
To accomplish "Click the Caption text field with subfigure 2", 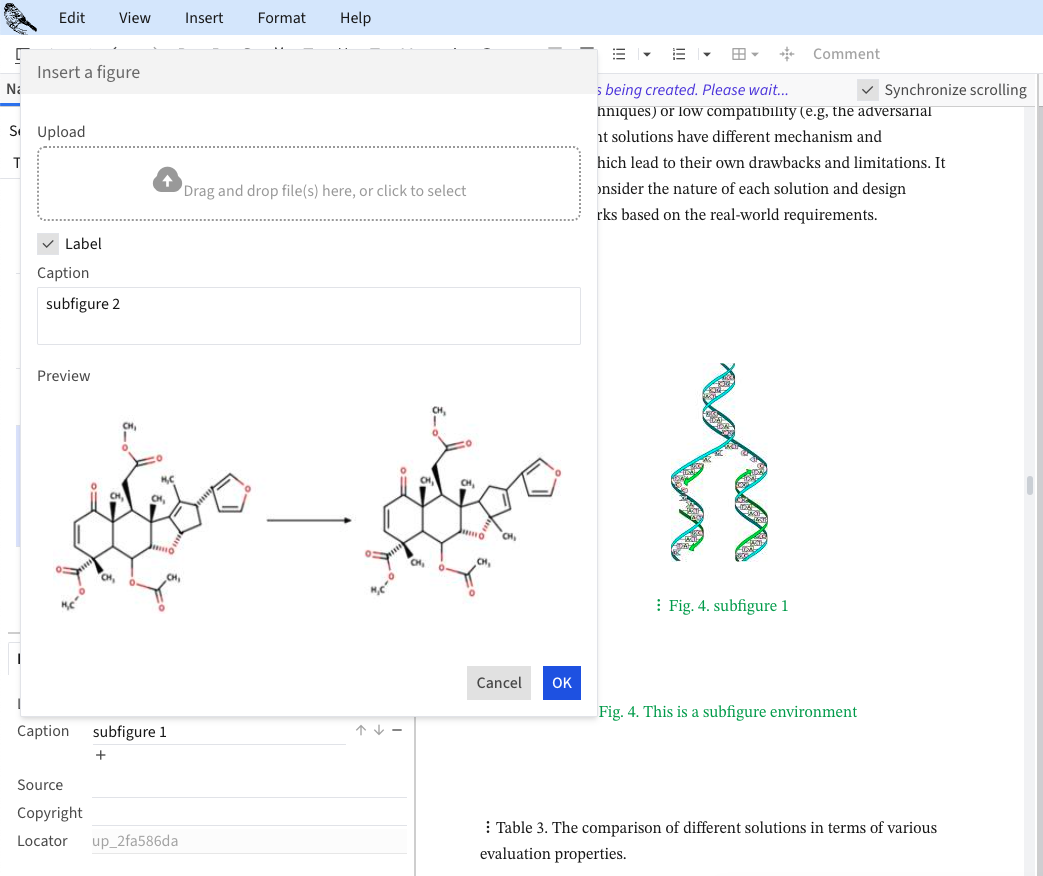I will pos(309,316).
